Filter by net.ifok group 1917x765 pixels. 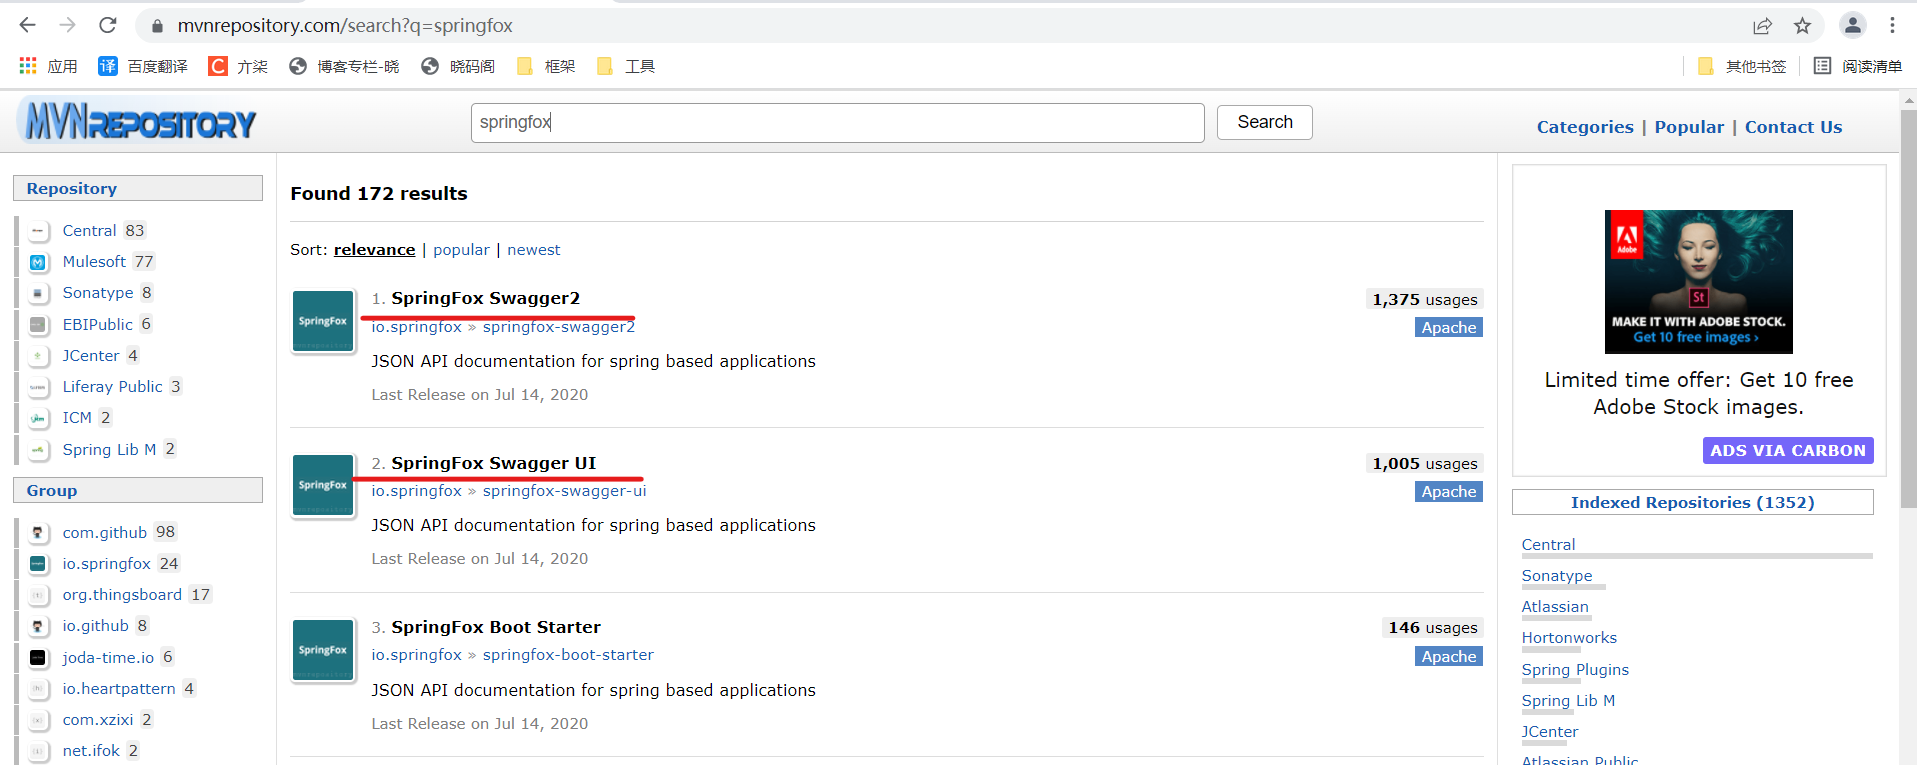click(91, 751)
